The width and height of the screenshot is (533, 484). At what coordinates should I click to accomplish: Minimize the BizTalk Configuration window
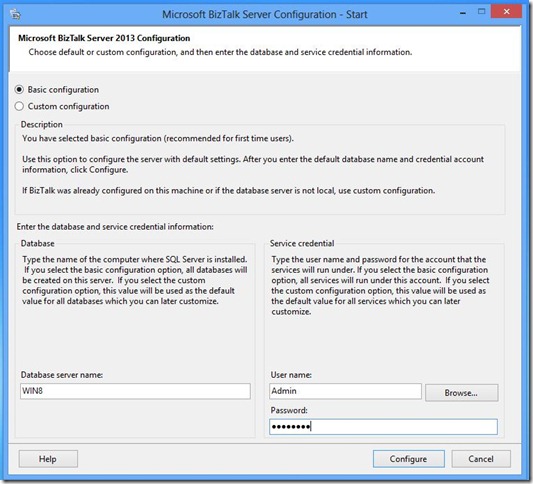(x=463, y=13)
